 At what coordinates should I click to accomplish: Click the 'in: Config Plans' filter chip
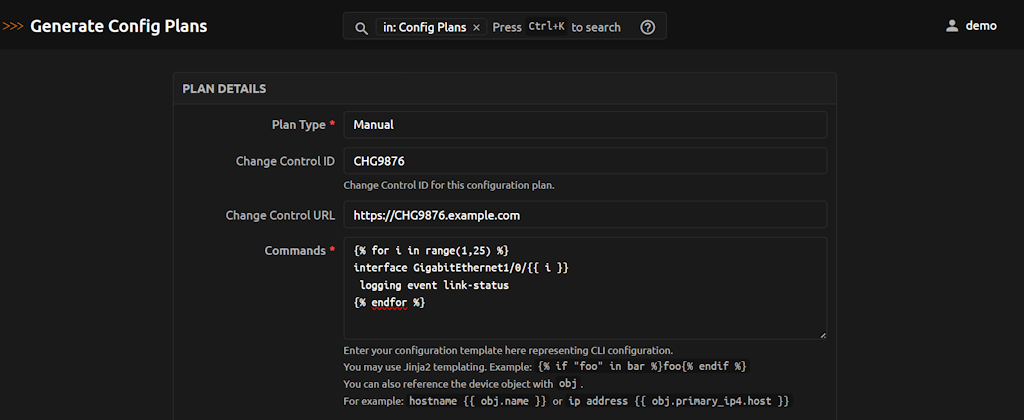click(431, 27)
